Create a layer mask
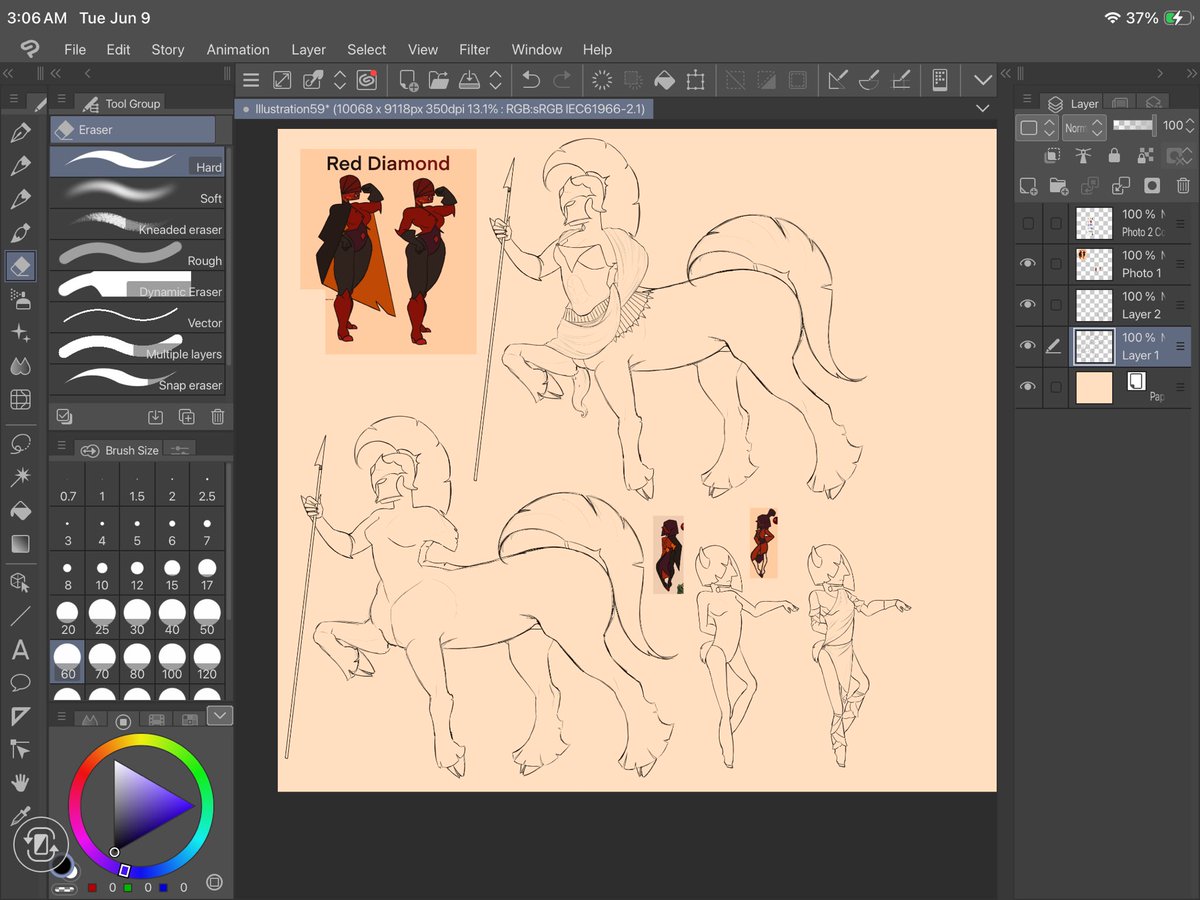This screenshot has width=1200, height=900. 1152,186
